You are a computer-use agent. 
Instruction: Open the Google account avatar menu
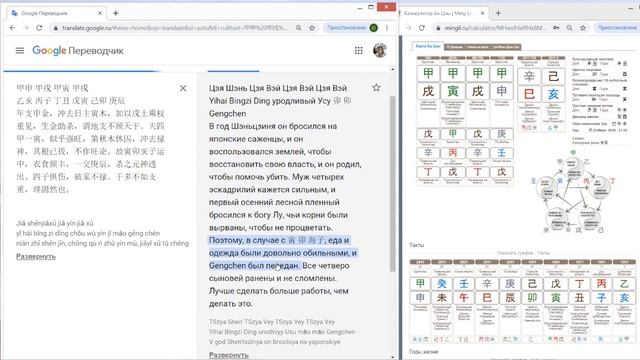pos(380,50)
